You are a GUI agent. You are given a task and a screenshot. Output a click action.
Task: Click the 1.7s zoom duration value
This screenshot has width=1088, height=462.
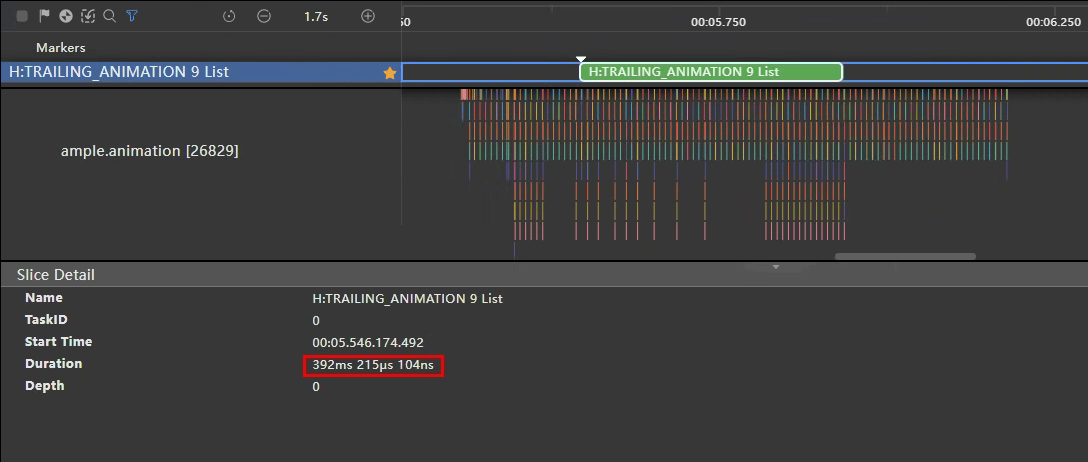point(316,16)
